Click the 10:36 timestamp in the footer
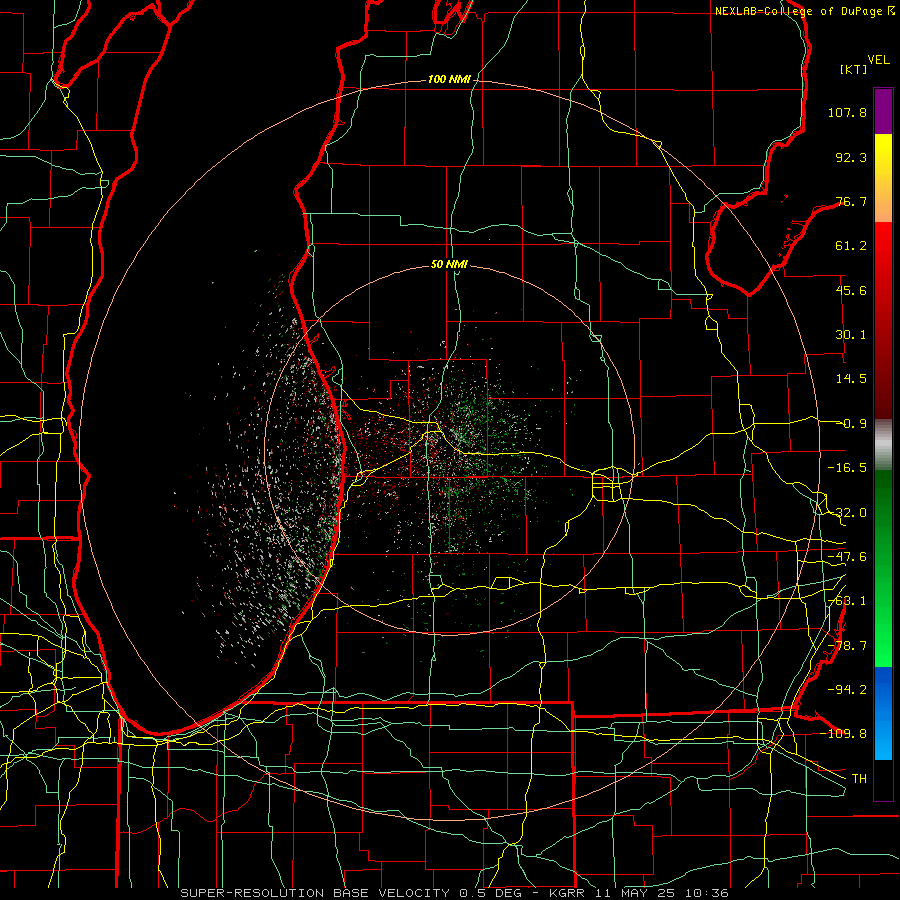900x900 pixels. 707,893
